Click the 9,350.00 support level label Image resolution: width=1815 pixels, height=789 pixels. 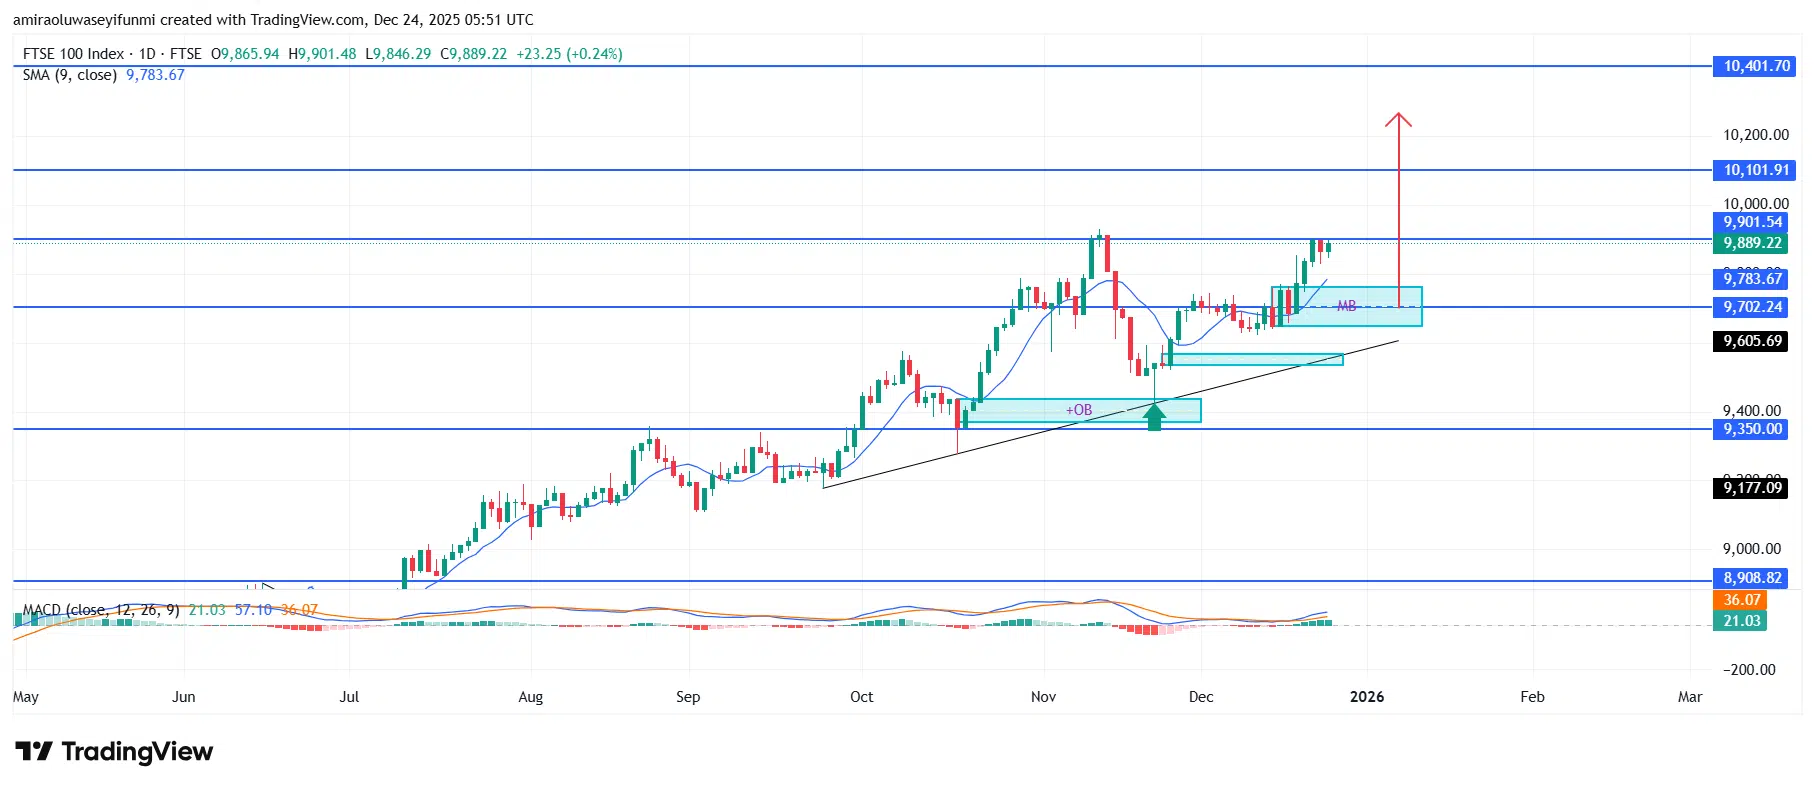point(1752,429)
